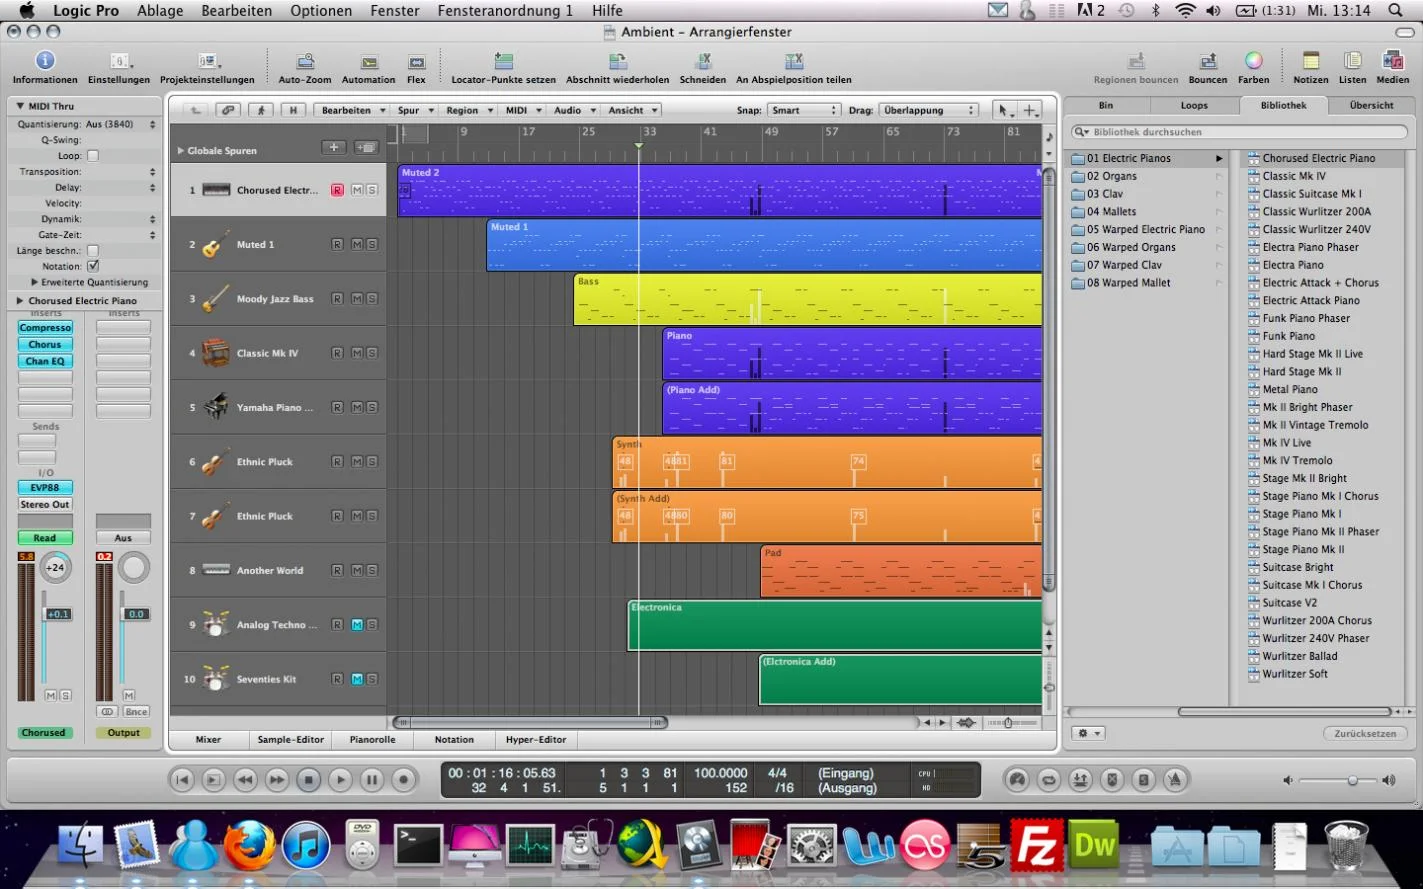Uncheck the Notation checkbox

click(x=93, y=267)
